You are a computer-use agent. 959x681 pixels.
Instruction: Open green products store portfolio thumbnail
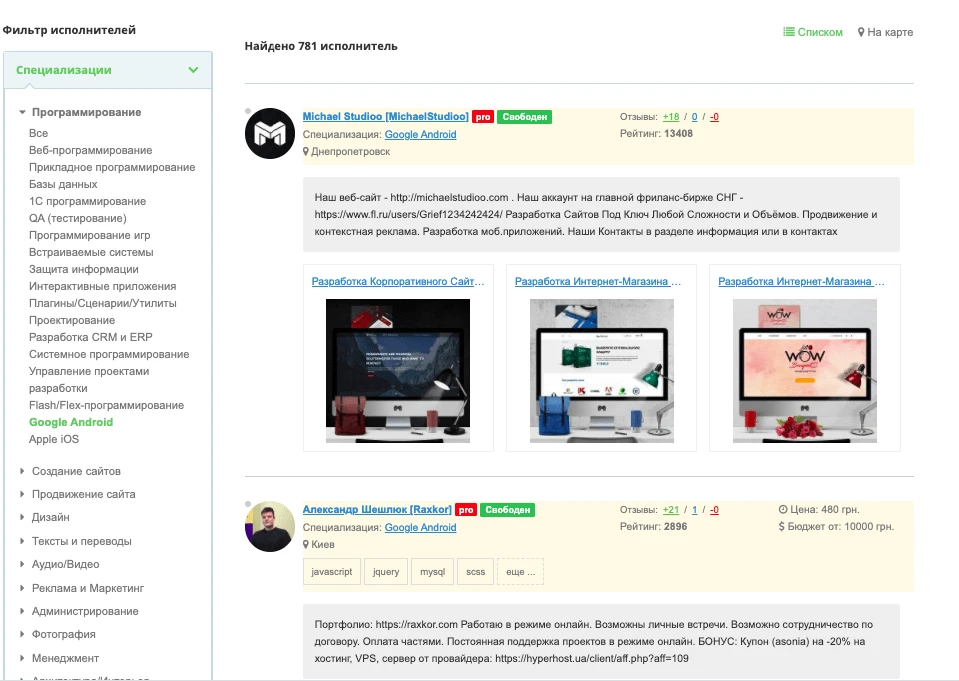coord(601,371)
